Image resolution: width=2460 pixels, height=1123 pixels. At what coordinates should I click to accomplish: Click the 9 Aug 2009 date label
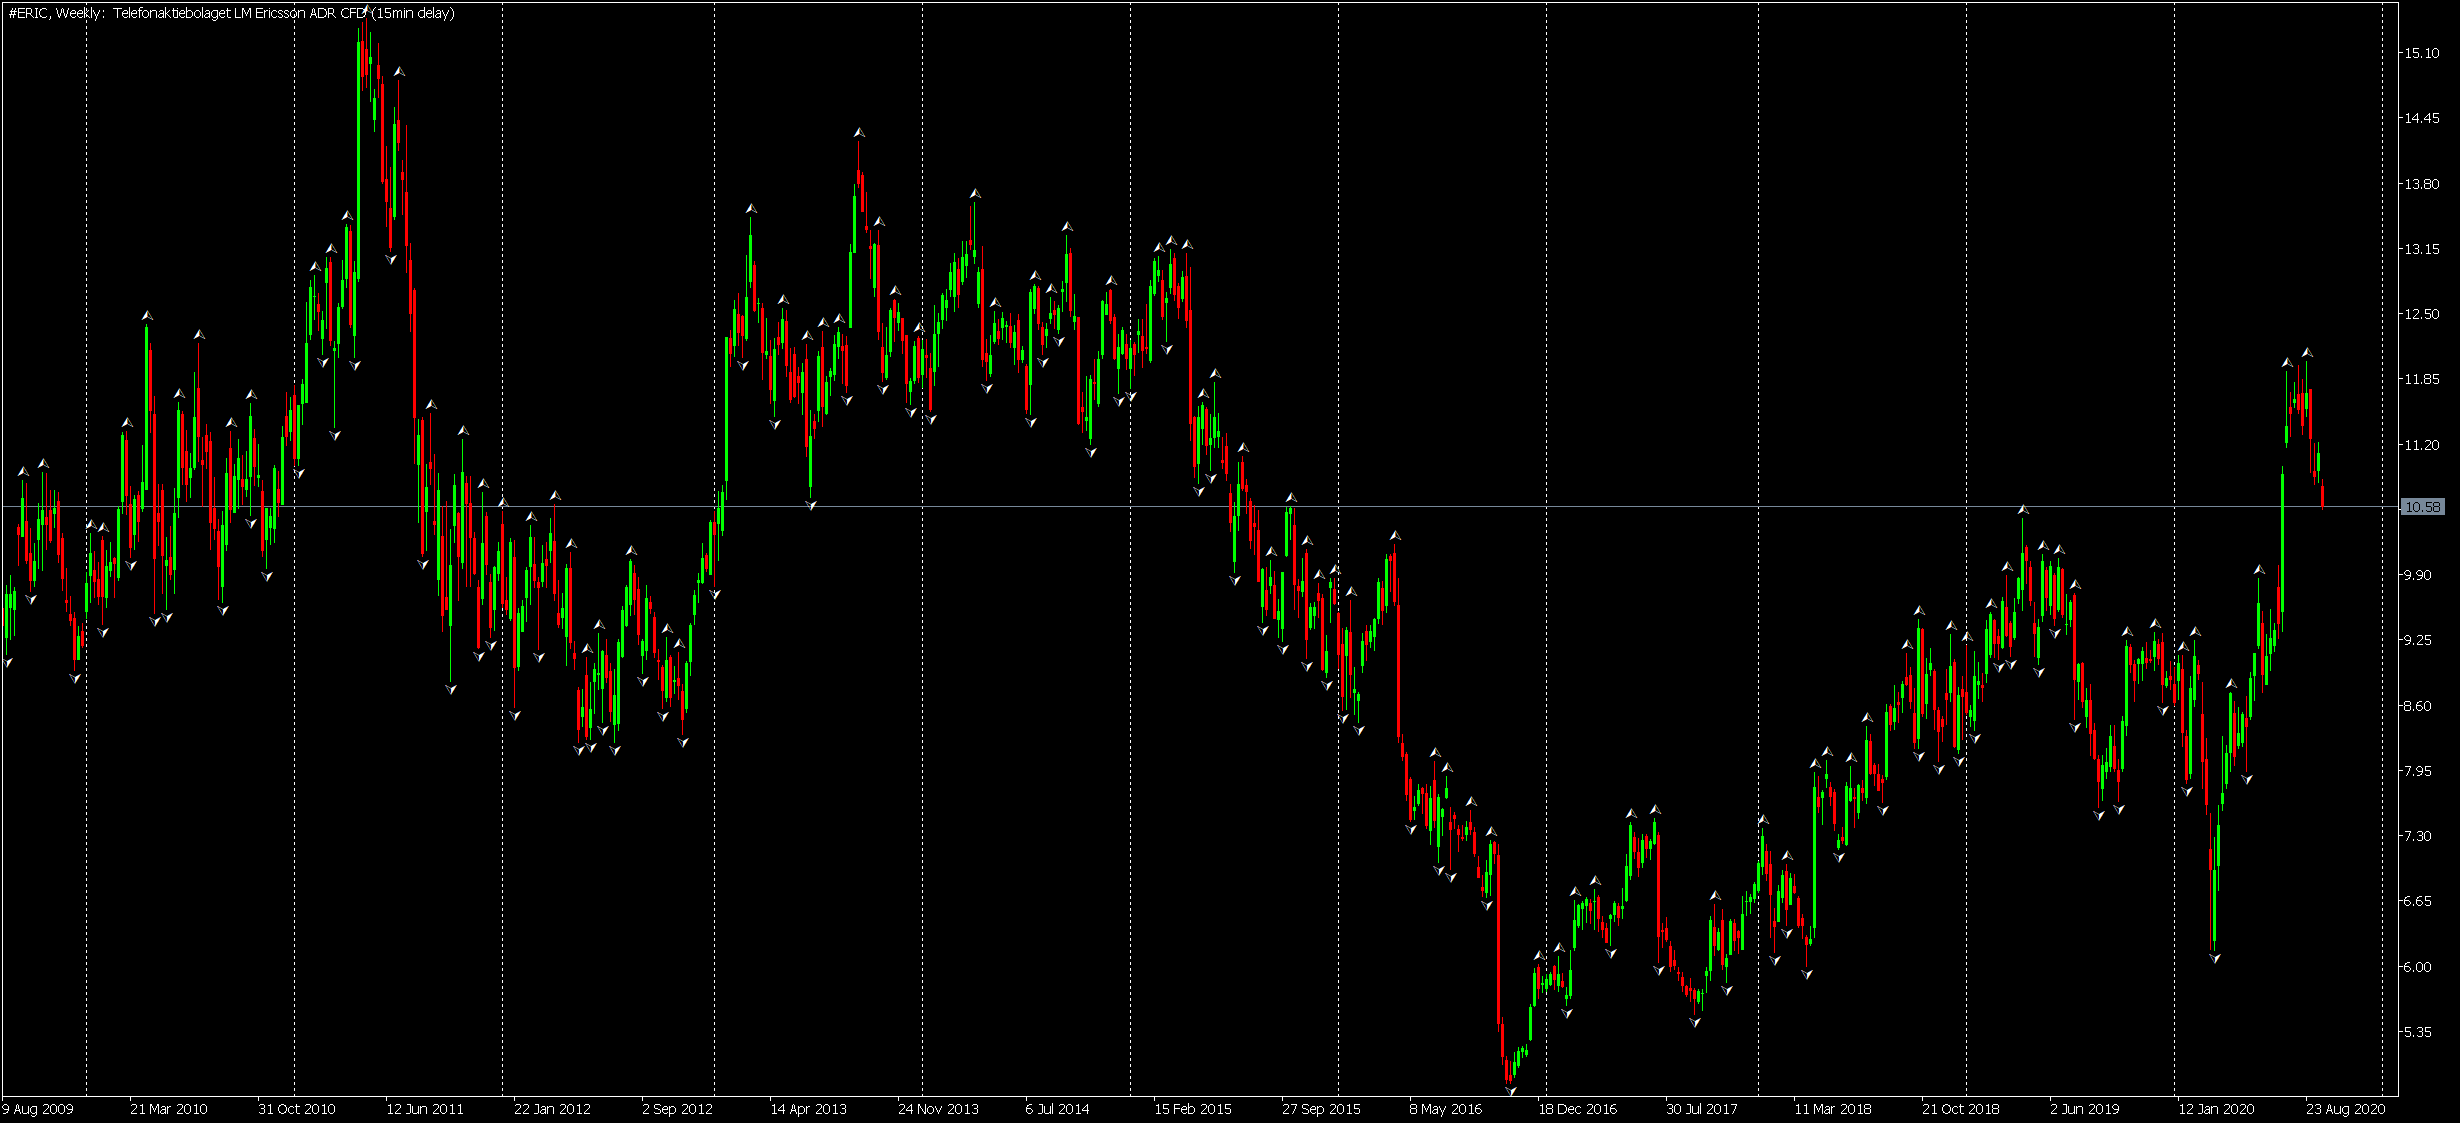pyautogui.click(x=38, y=1109)
